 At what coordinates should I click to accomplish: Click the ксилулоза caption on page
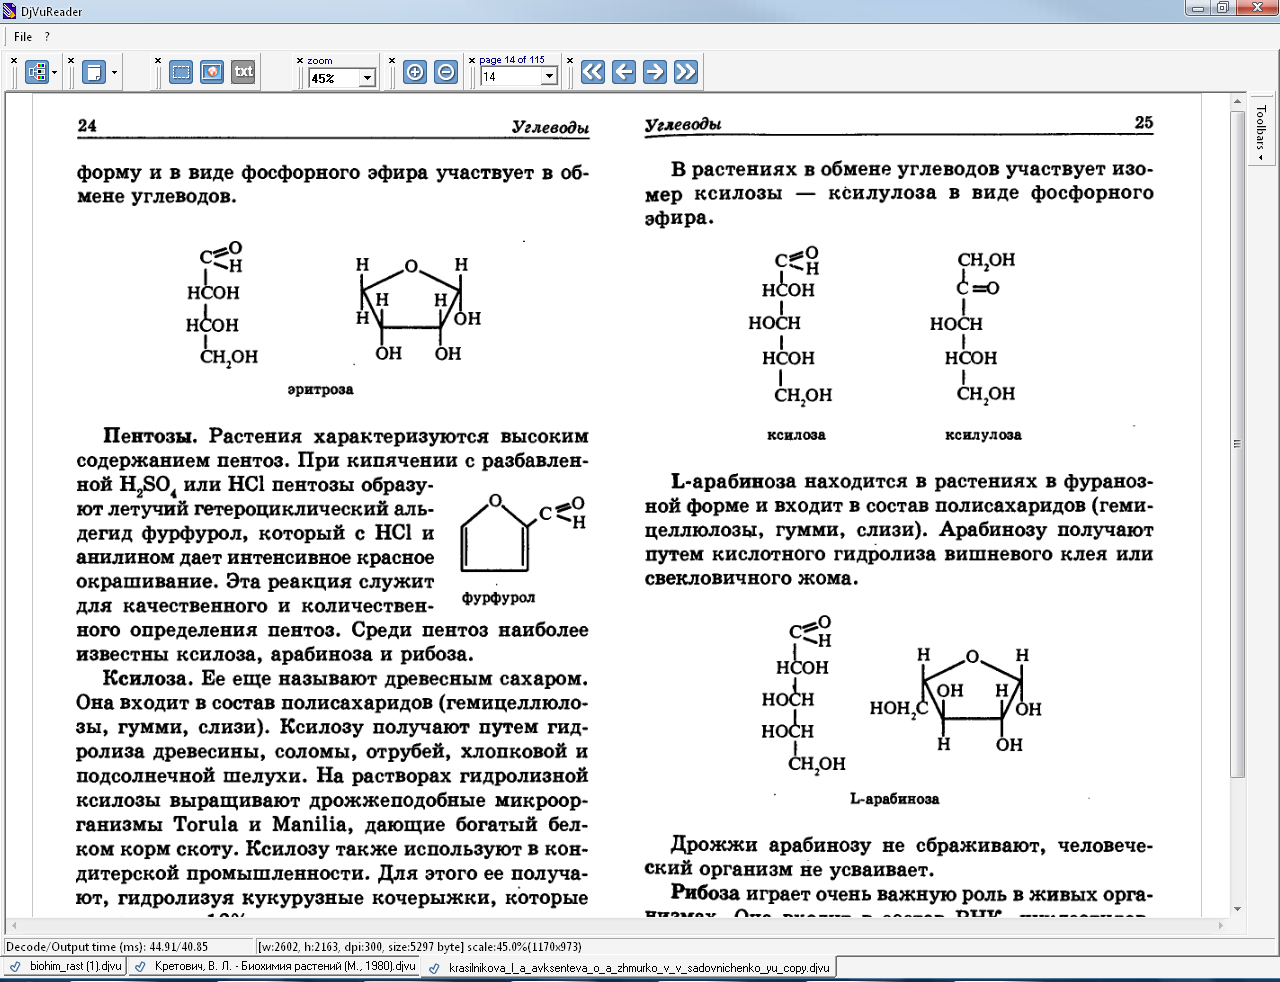pyautogui.click(x=983, y=435)
